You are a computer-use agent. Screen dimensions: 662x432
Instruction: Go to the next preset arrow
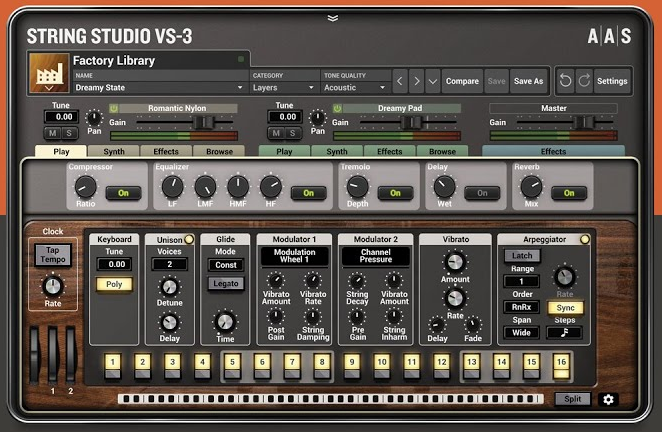417,81
